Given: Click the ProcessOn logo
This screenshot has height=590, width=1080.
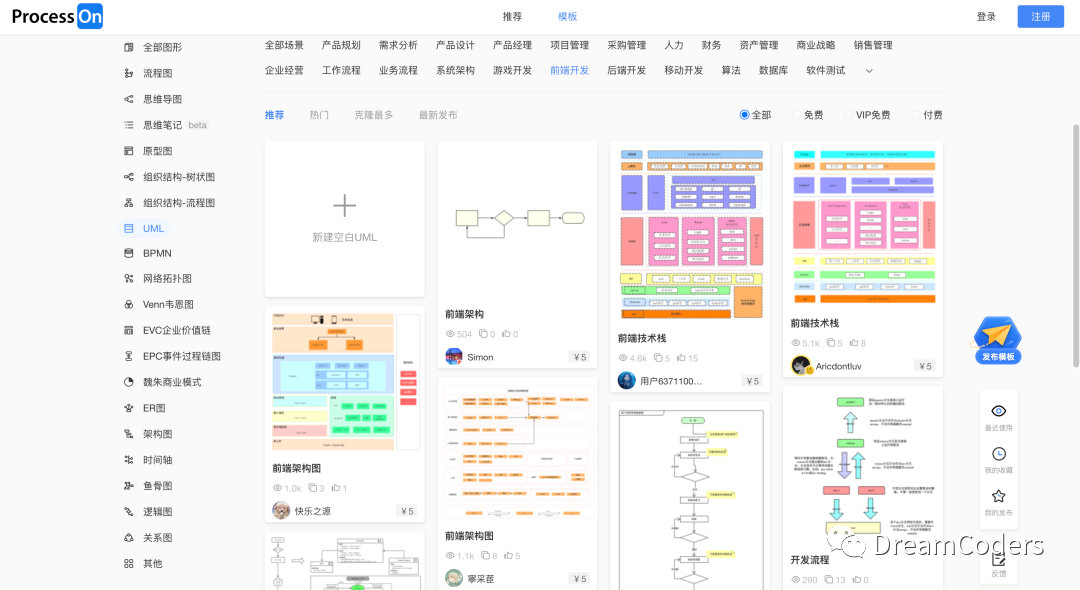Looking at the screenshot, I should coord(57,17).
